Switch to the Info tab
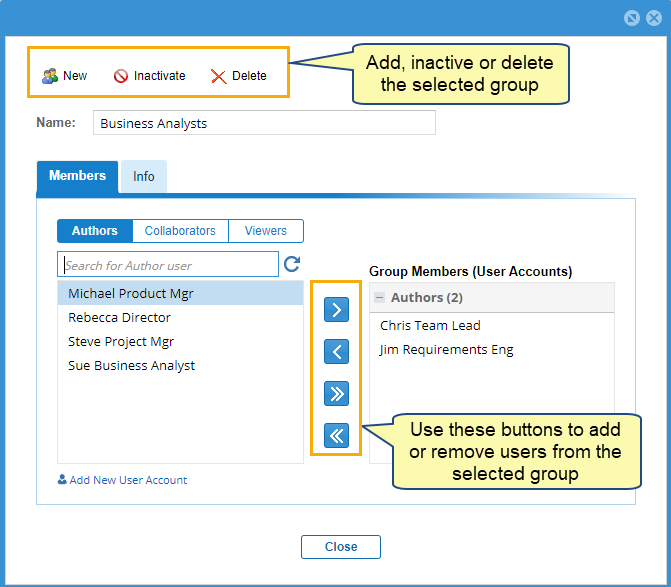Image resolution: width=671 pixels, height=587 pixels. point(144,176)
